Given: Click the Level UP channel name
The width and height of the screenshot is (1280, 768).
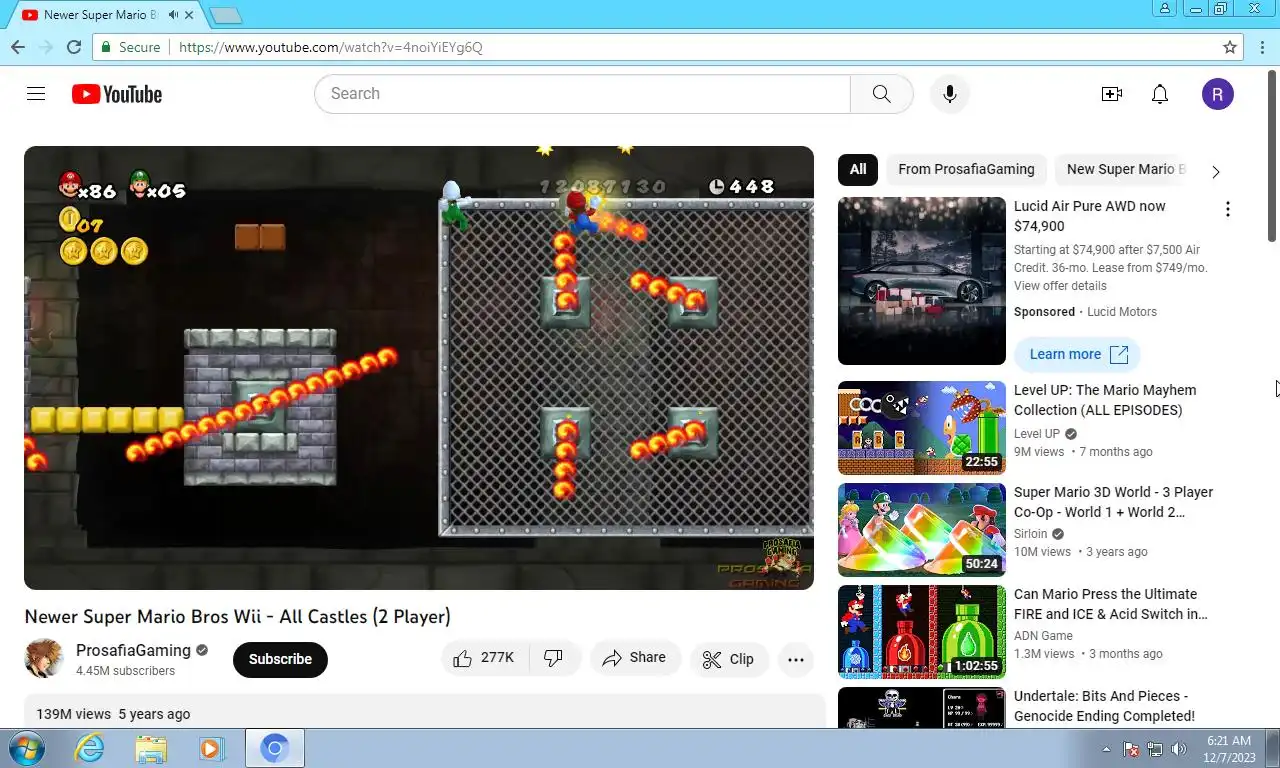Looking at the screenshot, I should pos(1036,434).
